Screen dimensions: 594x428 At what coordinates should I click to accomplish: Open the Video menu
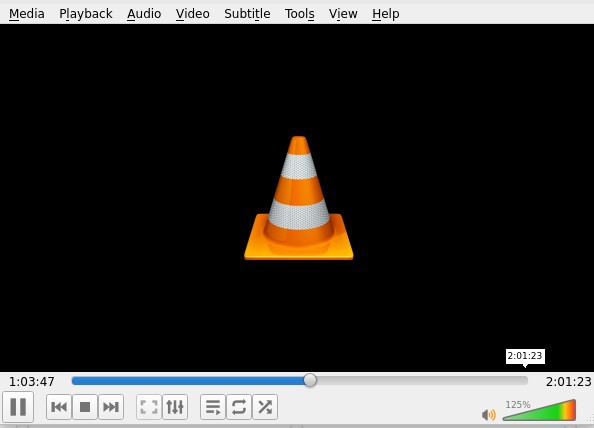(192, 14)
